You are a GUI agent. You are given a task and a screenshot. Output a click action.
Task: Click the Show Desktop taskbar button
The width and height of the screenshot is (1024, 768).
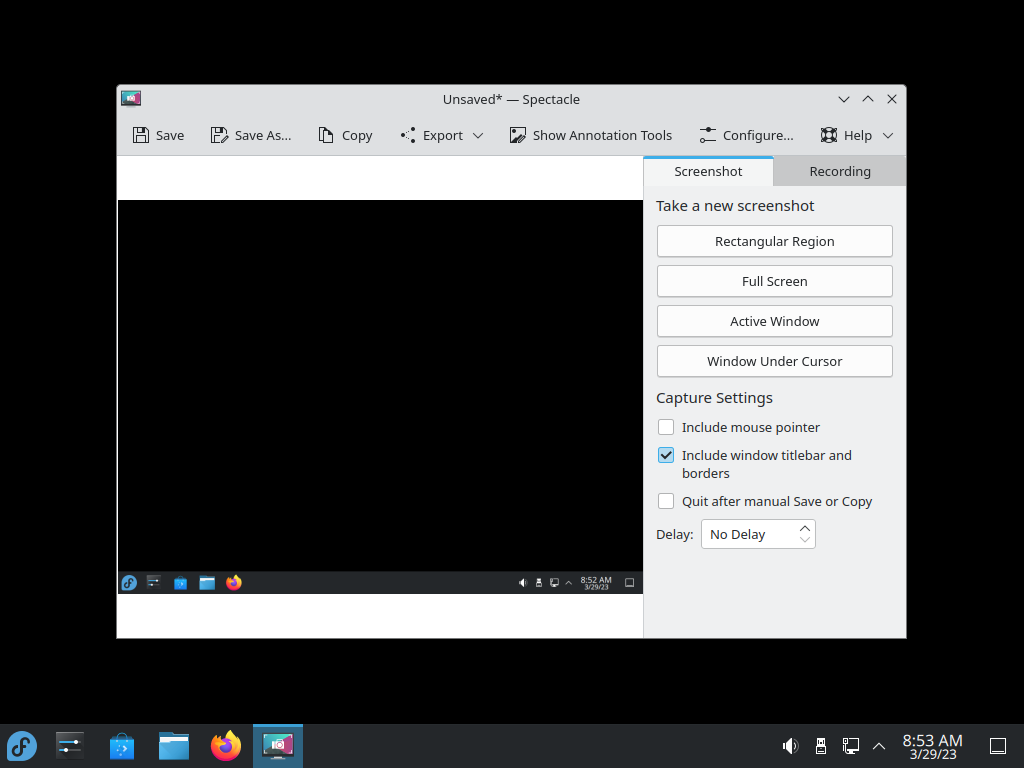pos(998,746)
